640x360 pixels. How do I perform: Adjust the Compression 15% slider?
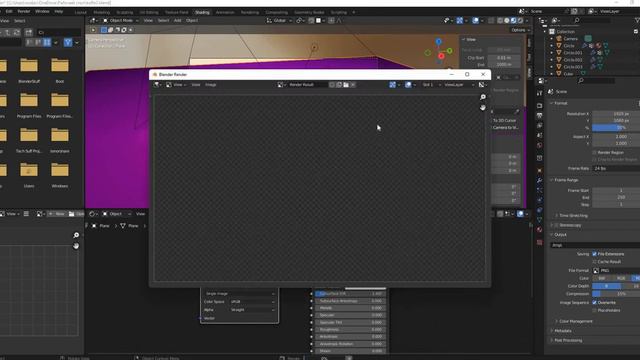616,294
